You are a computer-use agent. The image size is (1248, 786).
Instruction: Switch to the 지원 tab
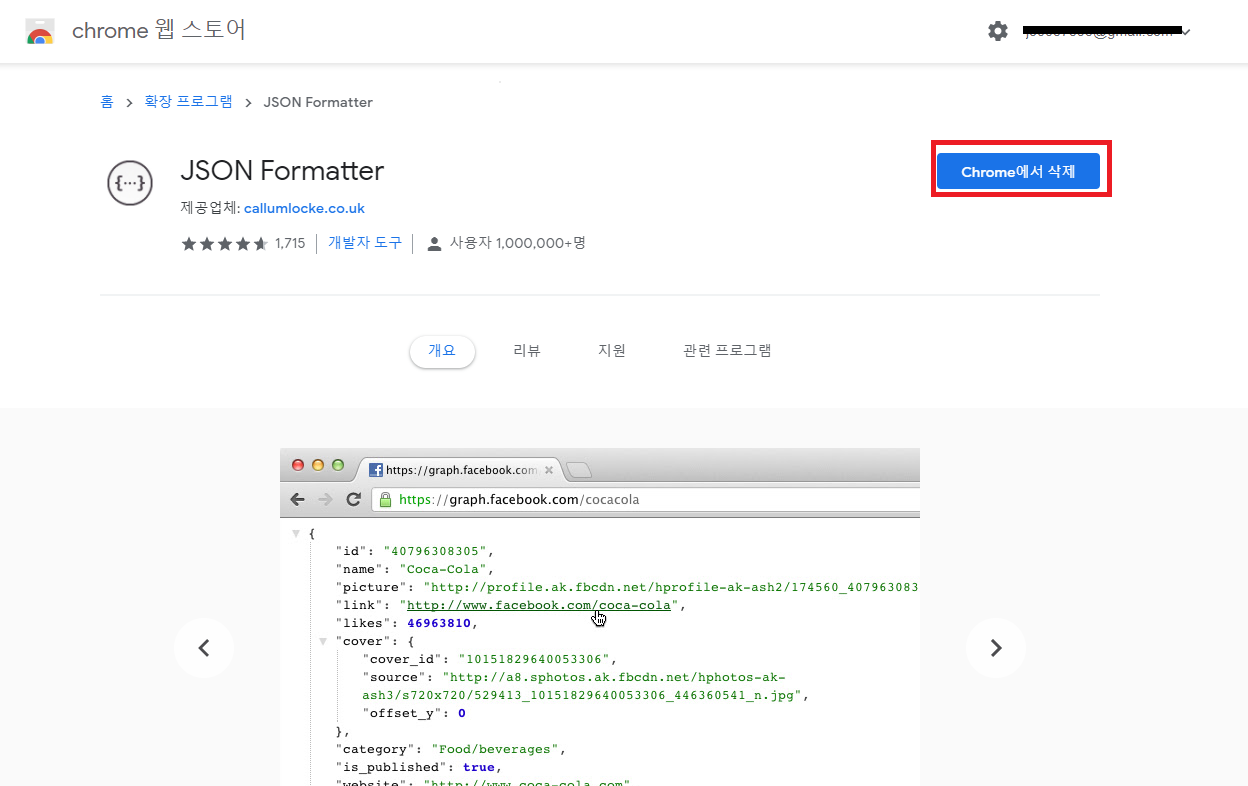tap(612, 351)
